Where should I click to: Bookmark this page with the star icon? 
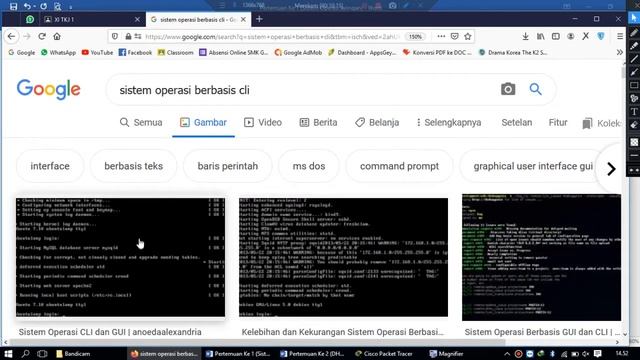[468, 36]
